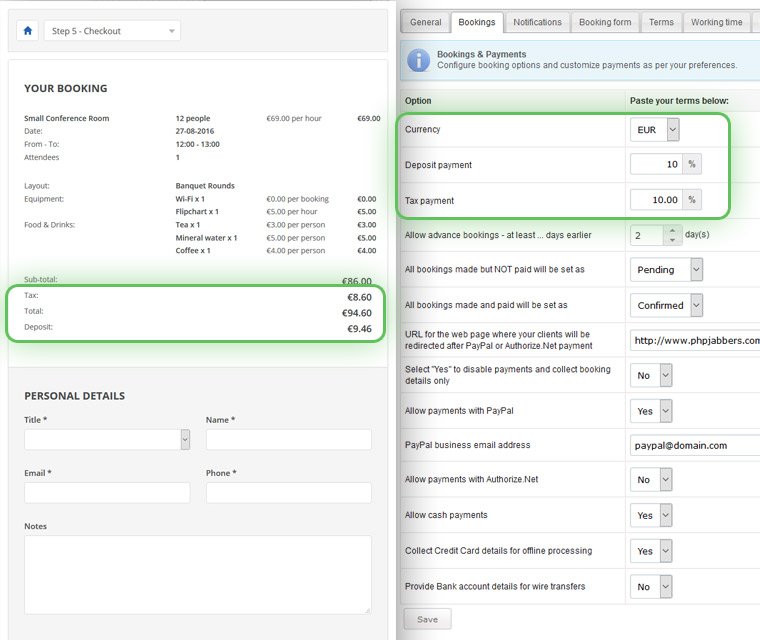The image size is (760, 640).
Task: Click the percent unit next to Tax payment
Action: pyautogui.click(x=692, y=200)
